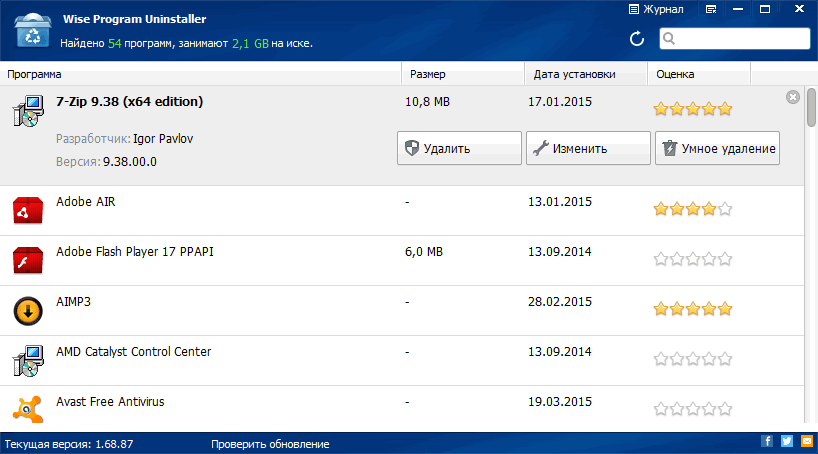Sort by Размер column header
This screenshot has height=454, width=818.
[463, 74]
